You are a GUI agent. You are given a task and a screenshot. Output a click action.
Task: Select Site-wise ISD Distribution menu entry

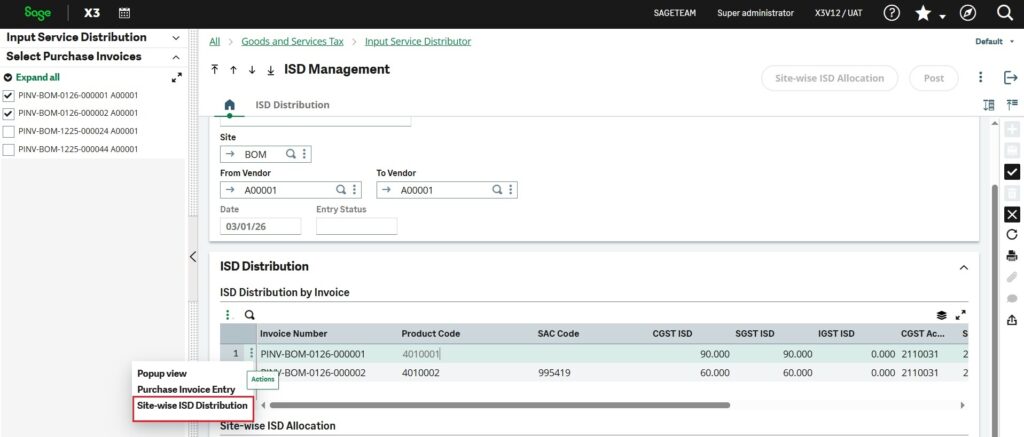pos(192,406)
